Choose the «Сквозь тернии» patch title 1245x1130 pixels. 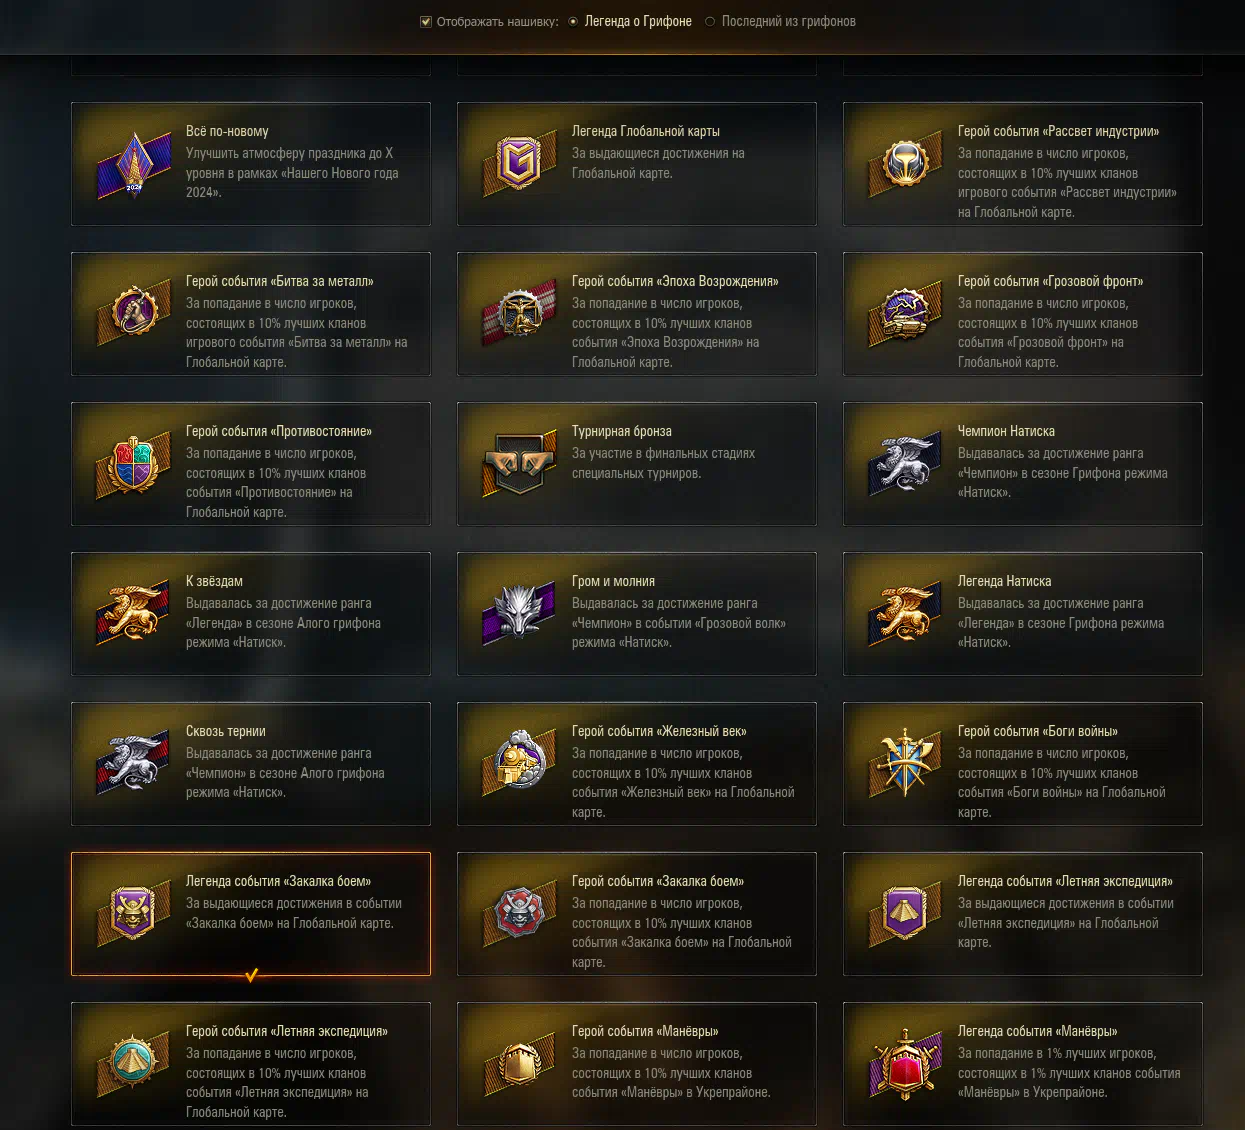tap(226, 731)
